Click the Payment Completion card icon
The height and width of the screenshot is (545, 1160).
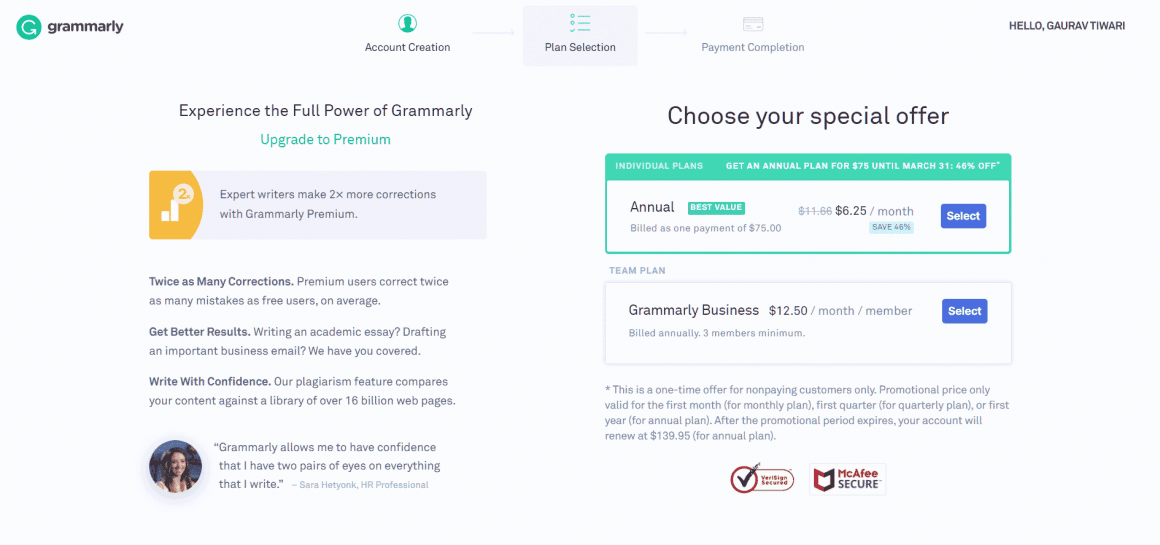[752, 24]
